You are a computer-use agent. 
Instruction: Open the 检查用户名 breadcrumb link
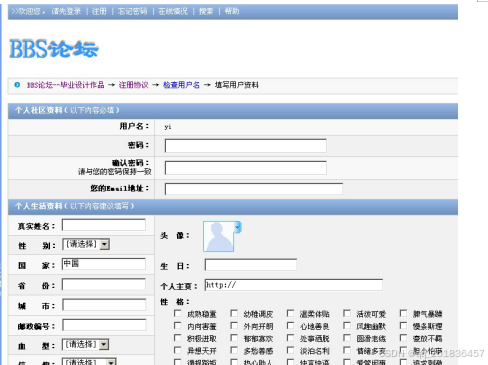click(x=181, y=85)
